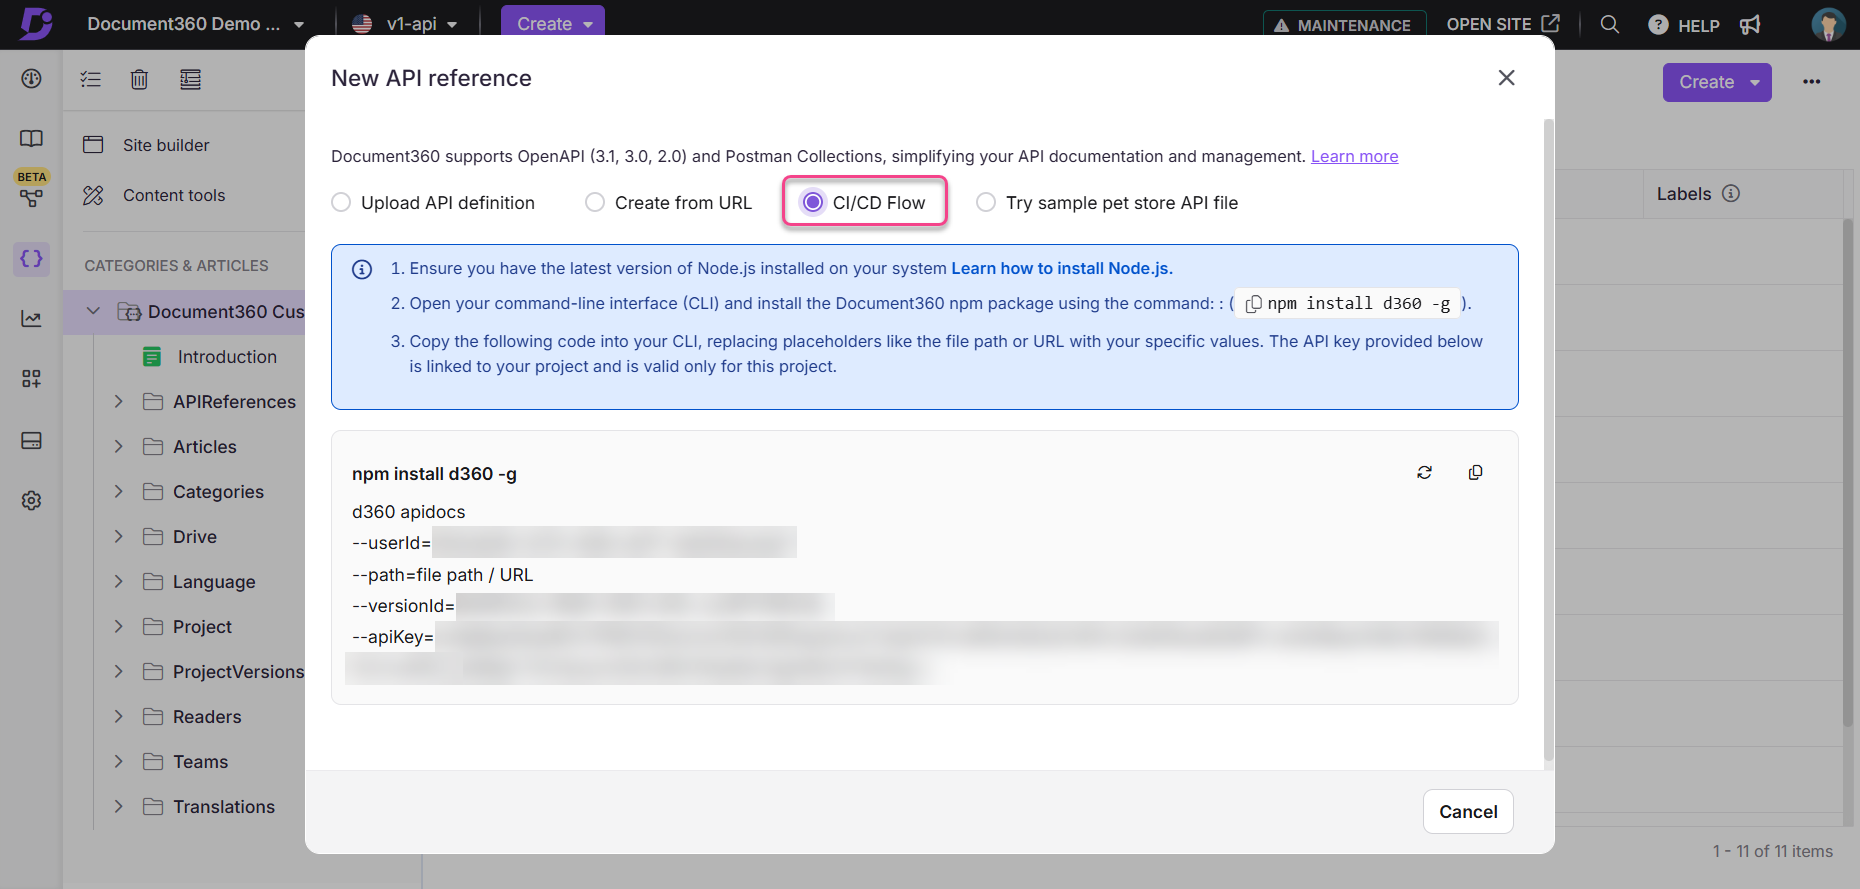Click the OPEN SITE link
Image resolution: width=1860 pixels, height=889 pixels.
1502,24
